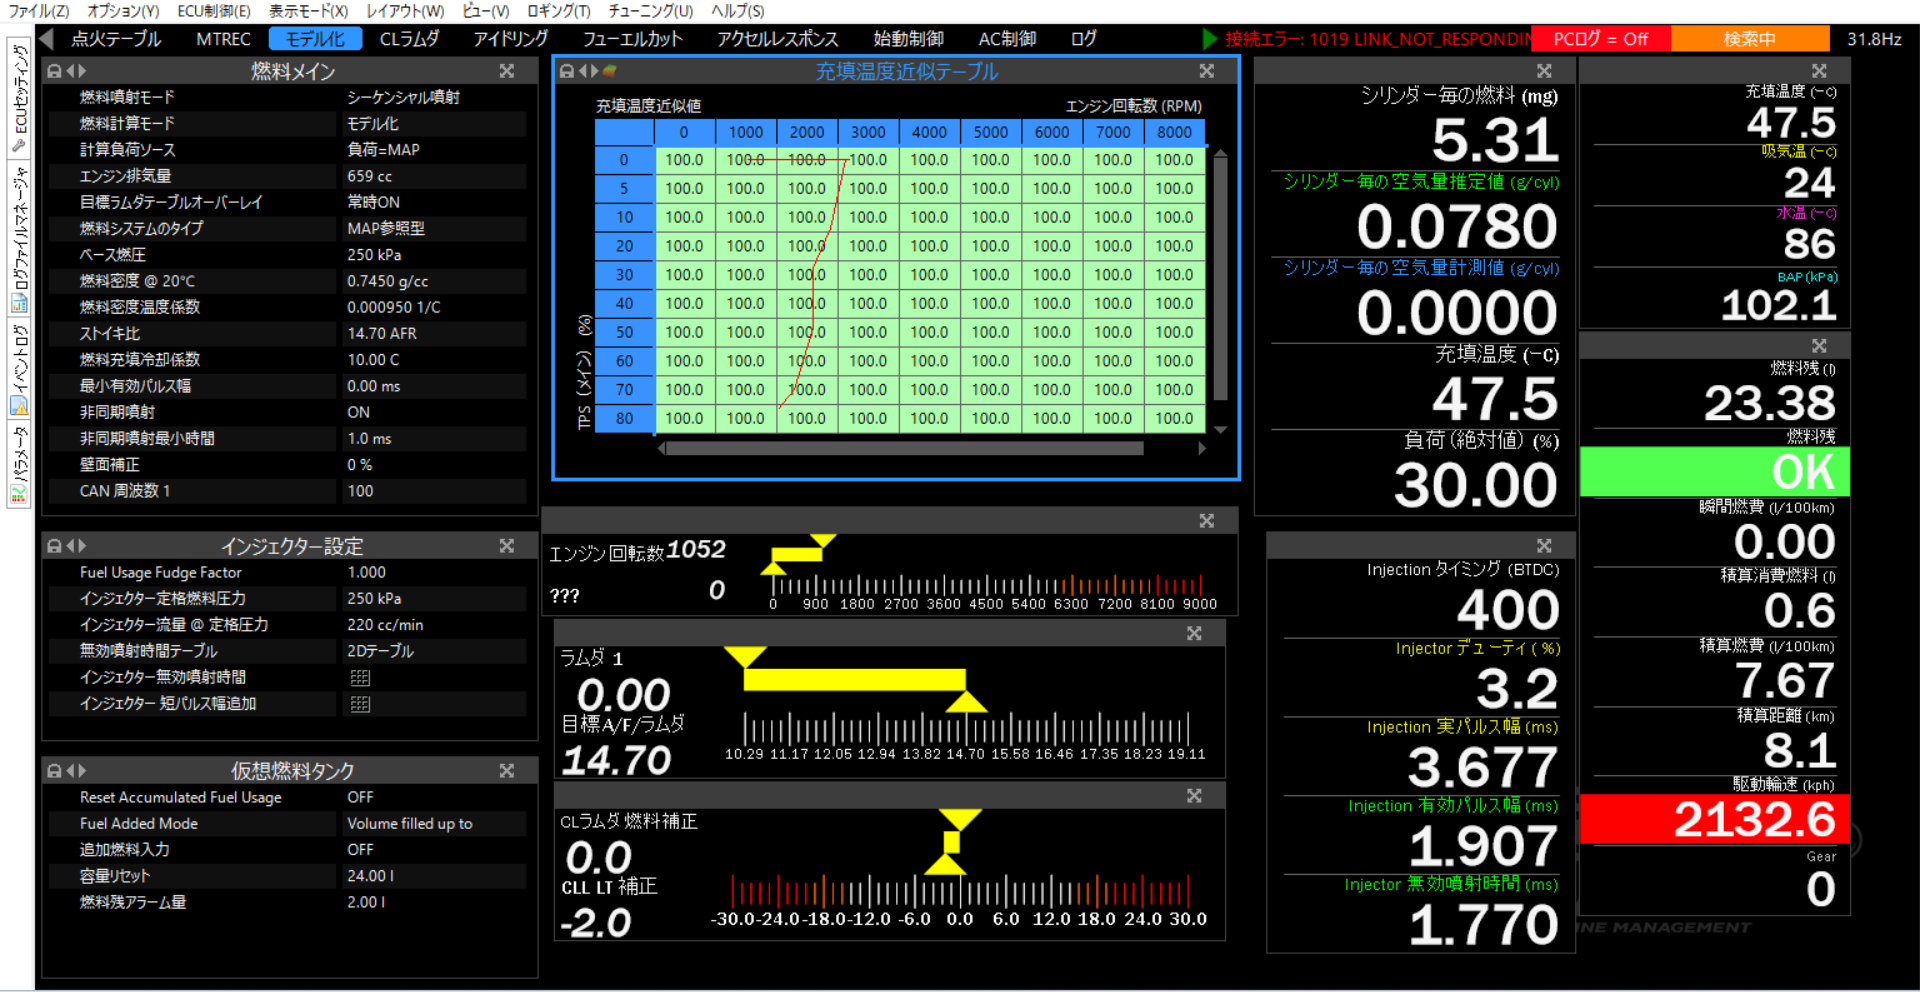1920x992 pixels.
Task: Click the 充填温度 table vertical scrollbar
Action: tap(1221, 277)
